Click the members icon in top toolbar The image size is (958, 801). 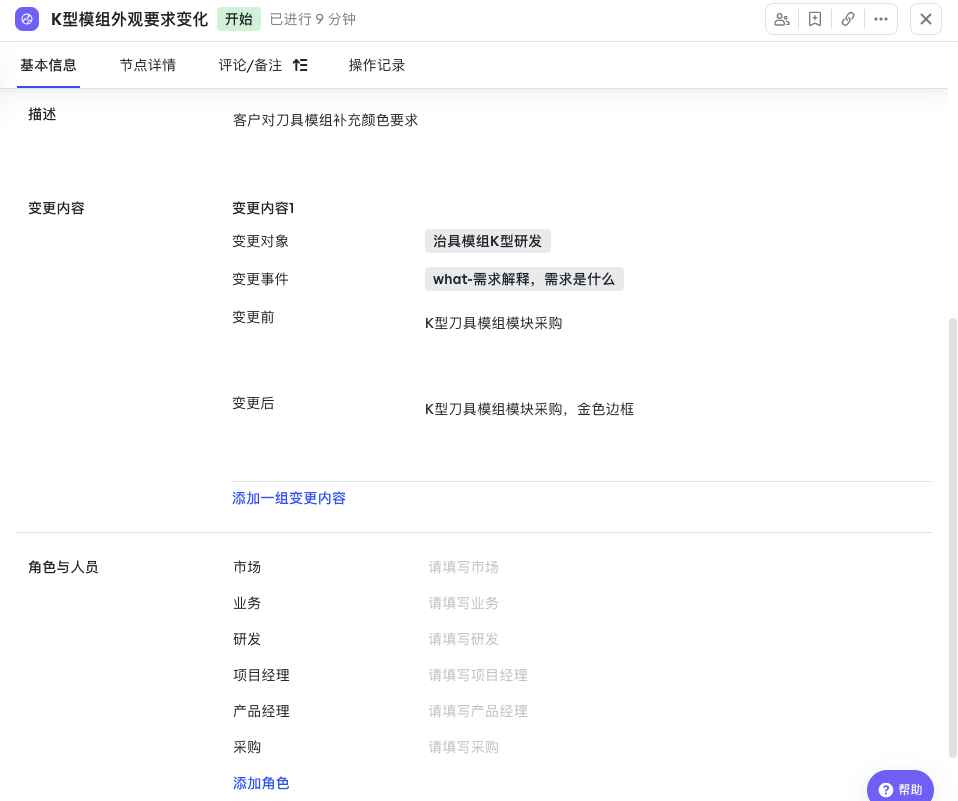(782, 19)
